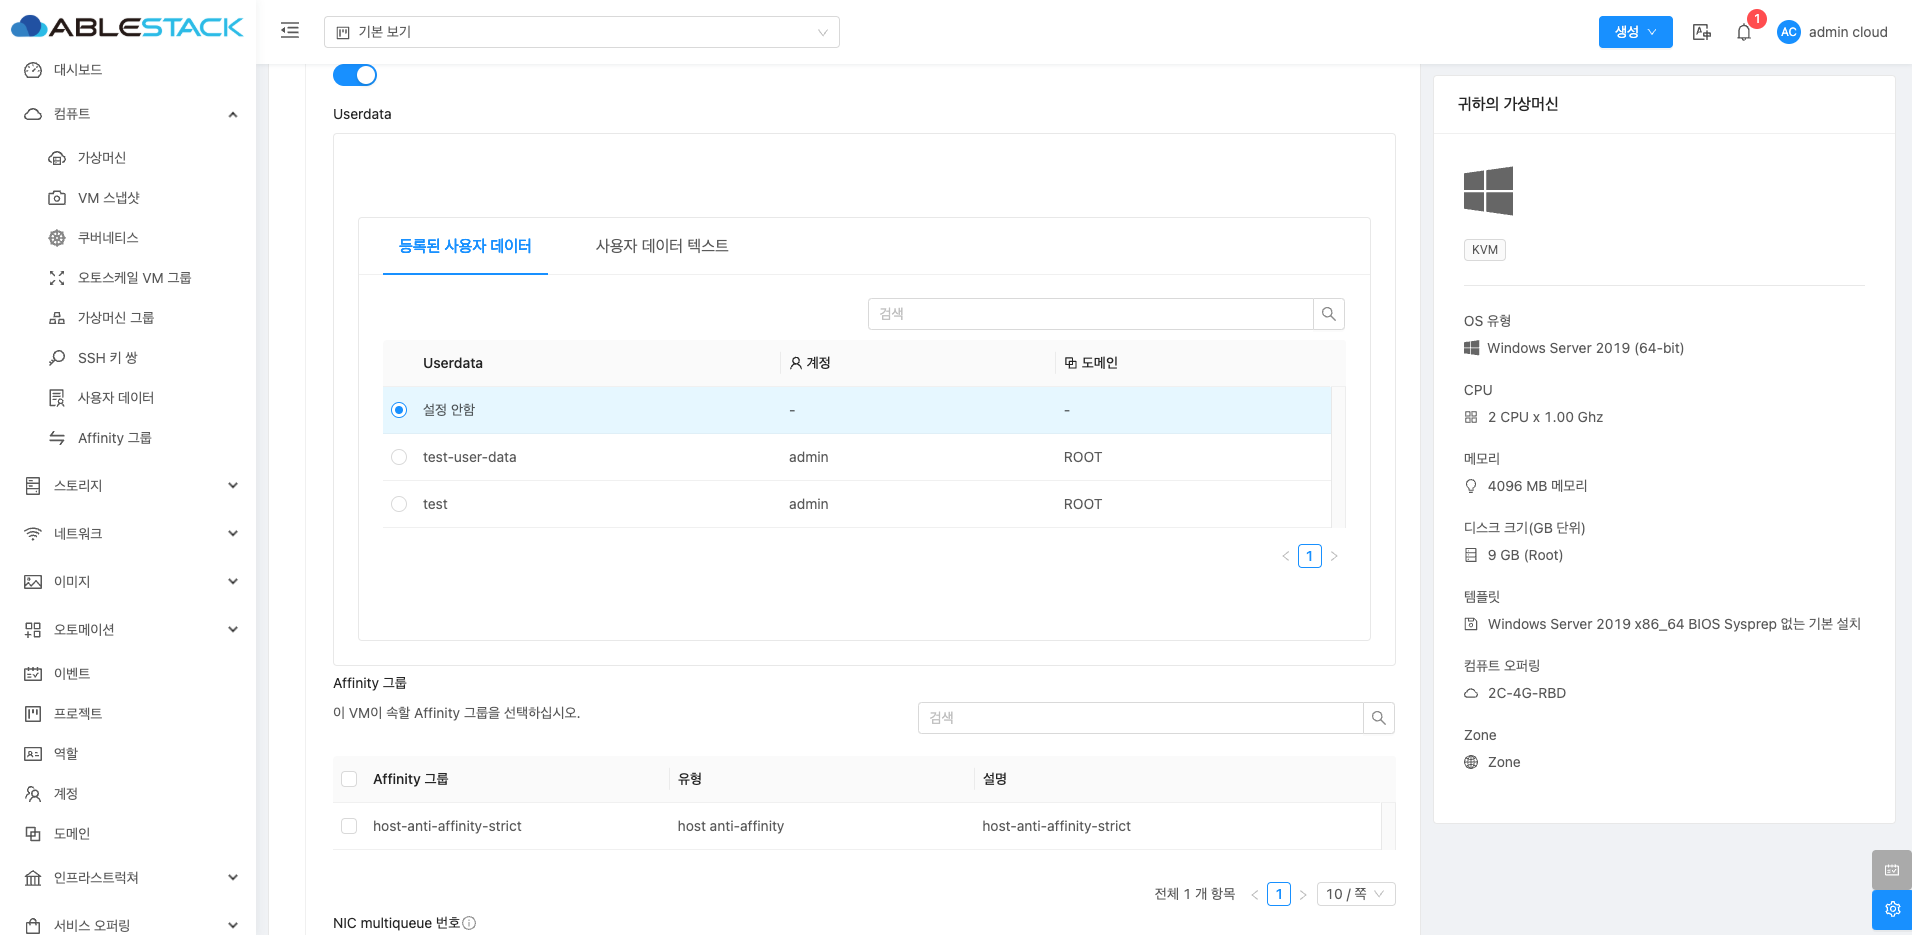This screenshot has width=1912, height=935.
Task: Switch to 사용자 데이터 텍스트 tab
Action: click(x=661, y=246)
